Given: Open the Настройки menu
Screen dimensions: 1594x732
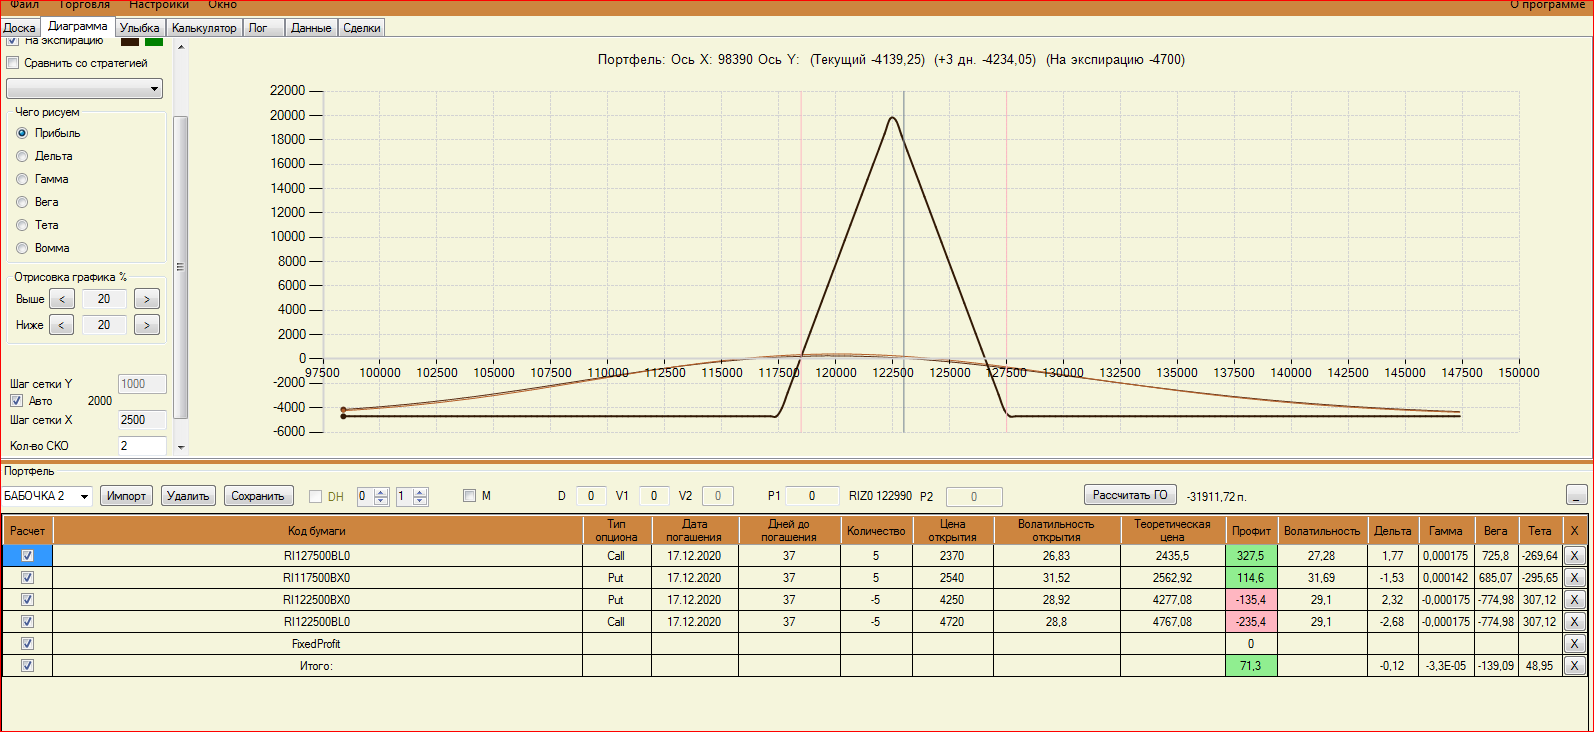Looking at the screenshot, I should [x=159, y=5].
